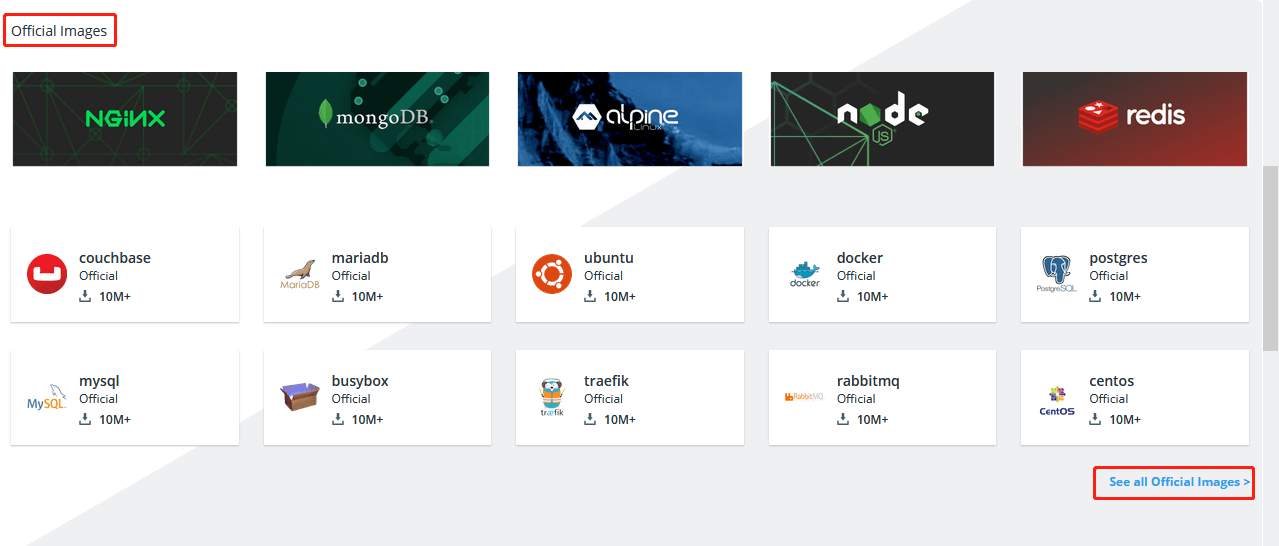
Task: Click the download icon on centos card
Action: point(1095,419)
